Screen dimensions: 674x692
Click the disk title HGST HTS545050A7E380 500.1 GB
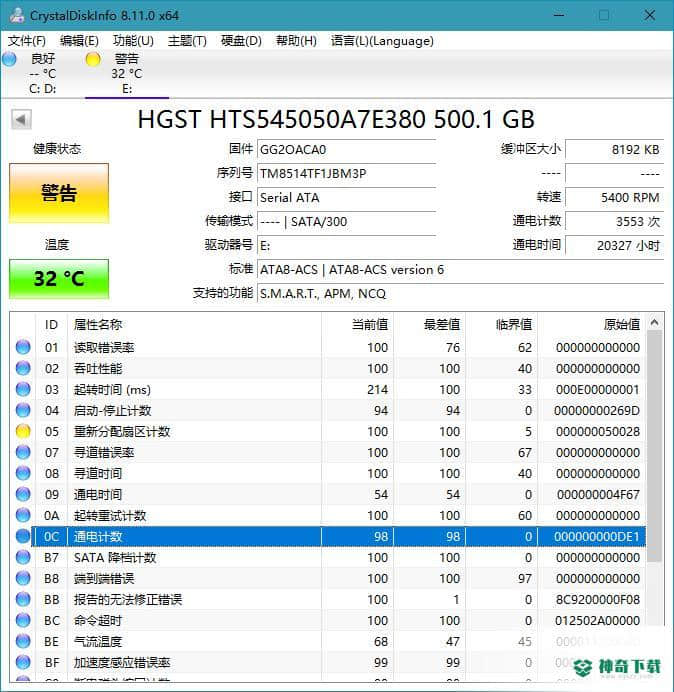click(336, 119)
